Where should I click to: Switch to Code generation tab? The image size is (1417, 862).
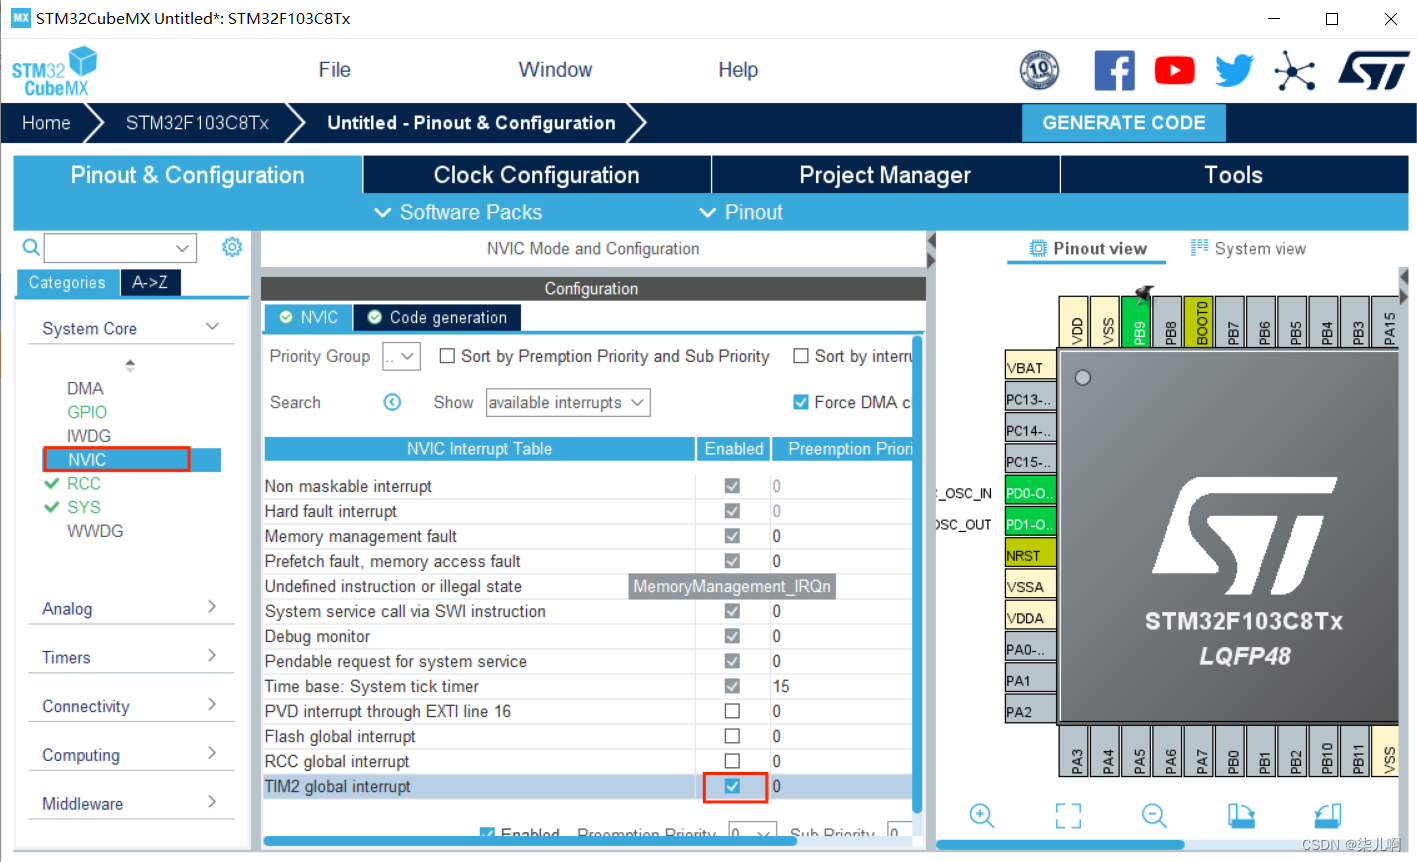coord(437,317)
